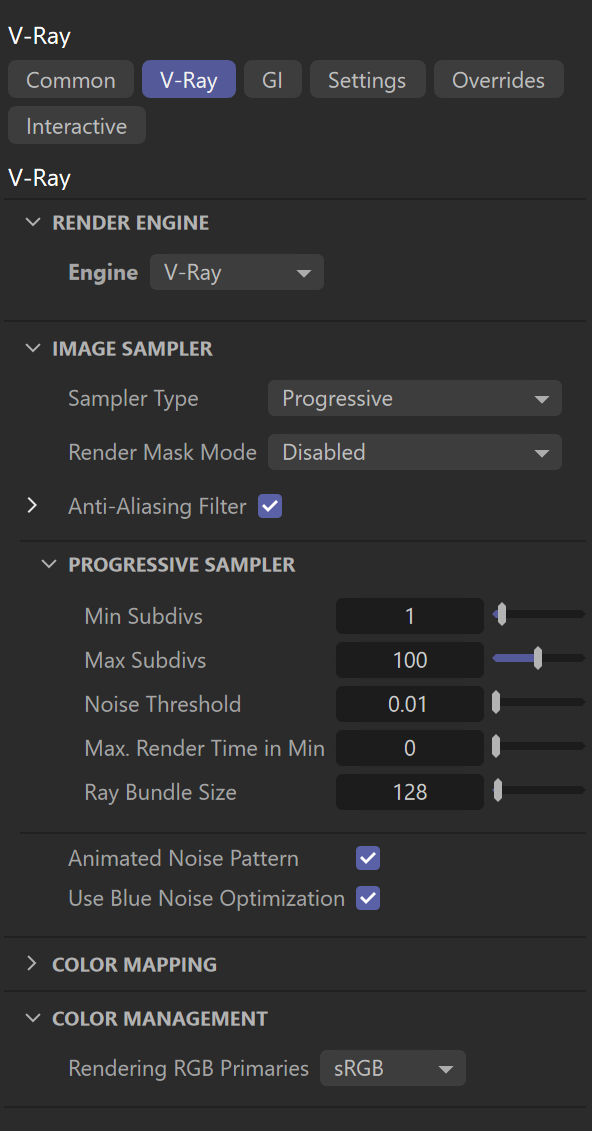This screenshot has height=1131, width=592.
Task: Click the Noise Threshold value field
Action: 410,704
